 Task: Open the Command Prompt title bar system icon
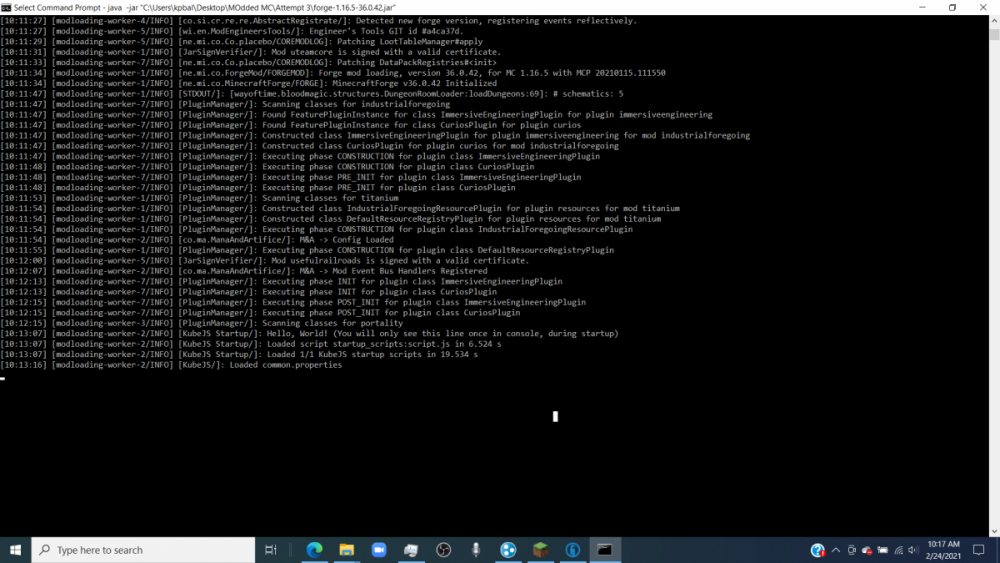pyautogui.click(x=6, y=7)
